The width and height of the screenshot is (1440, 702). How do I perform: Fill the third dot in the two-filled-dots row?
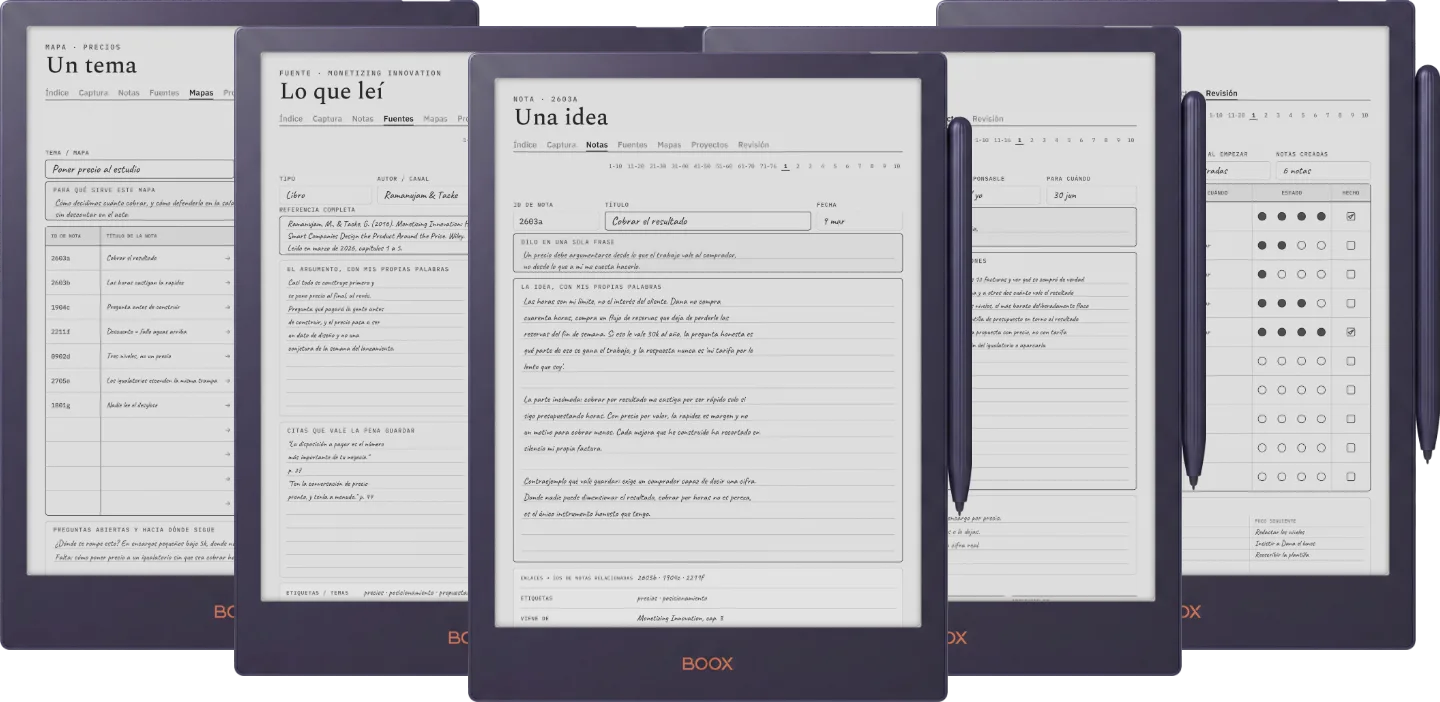tap(1301, 245)
